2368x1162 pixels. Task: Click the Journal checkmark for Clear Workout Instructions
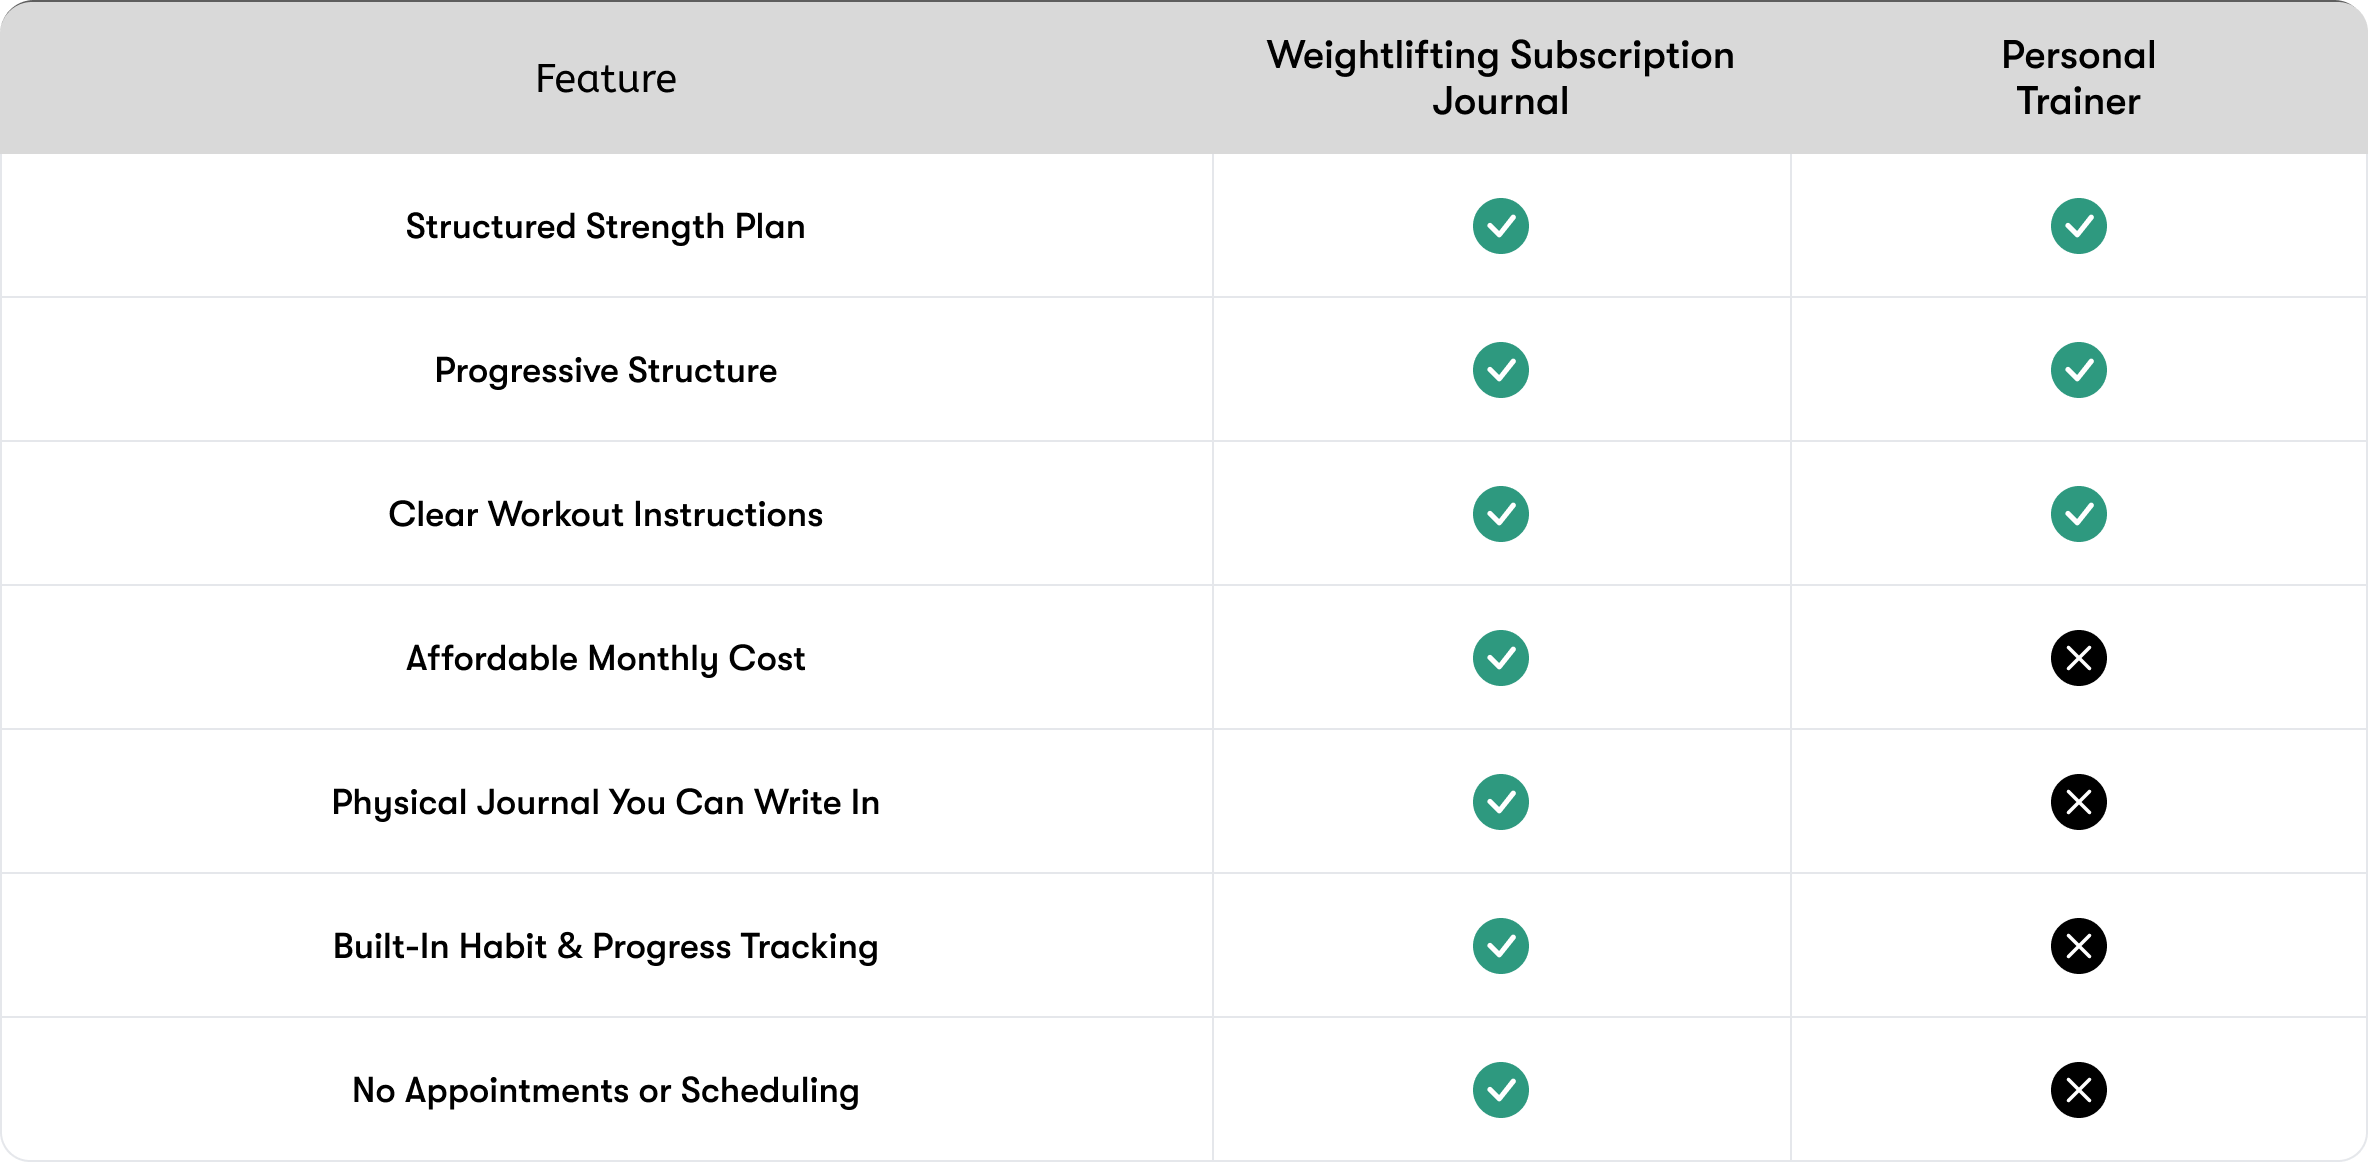pyautogui.click(x=1500, y=514)
